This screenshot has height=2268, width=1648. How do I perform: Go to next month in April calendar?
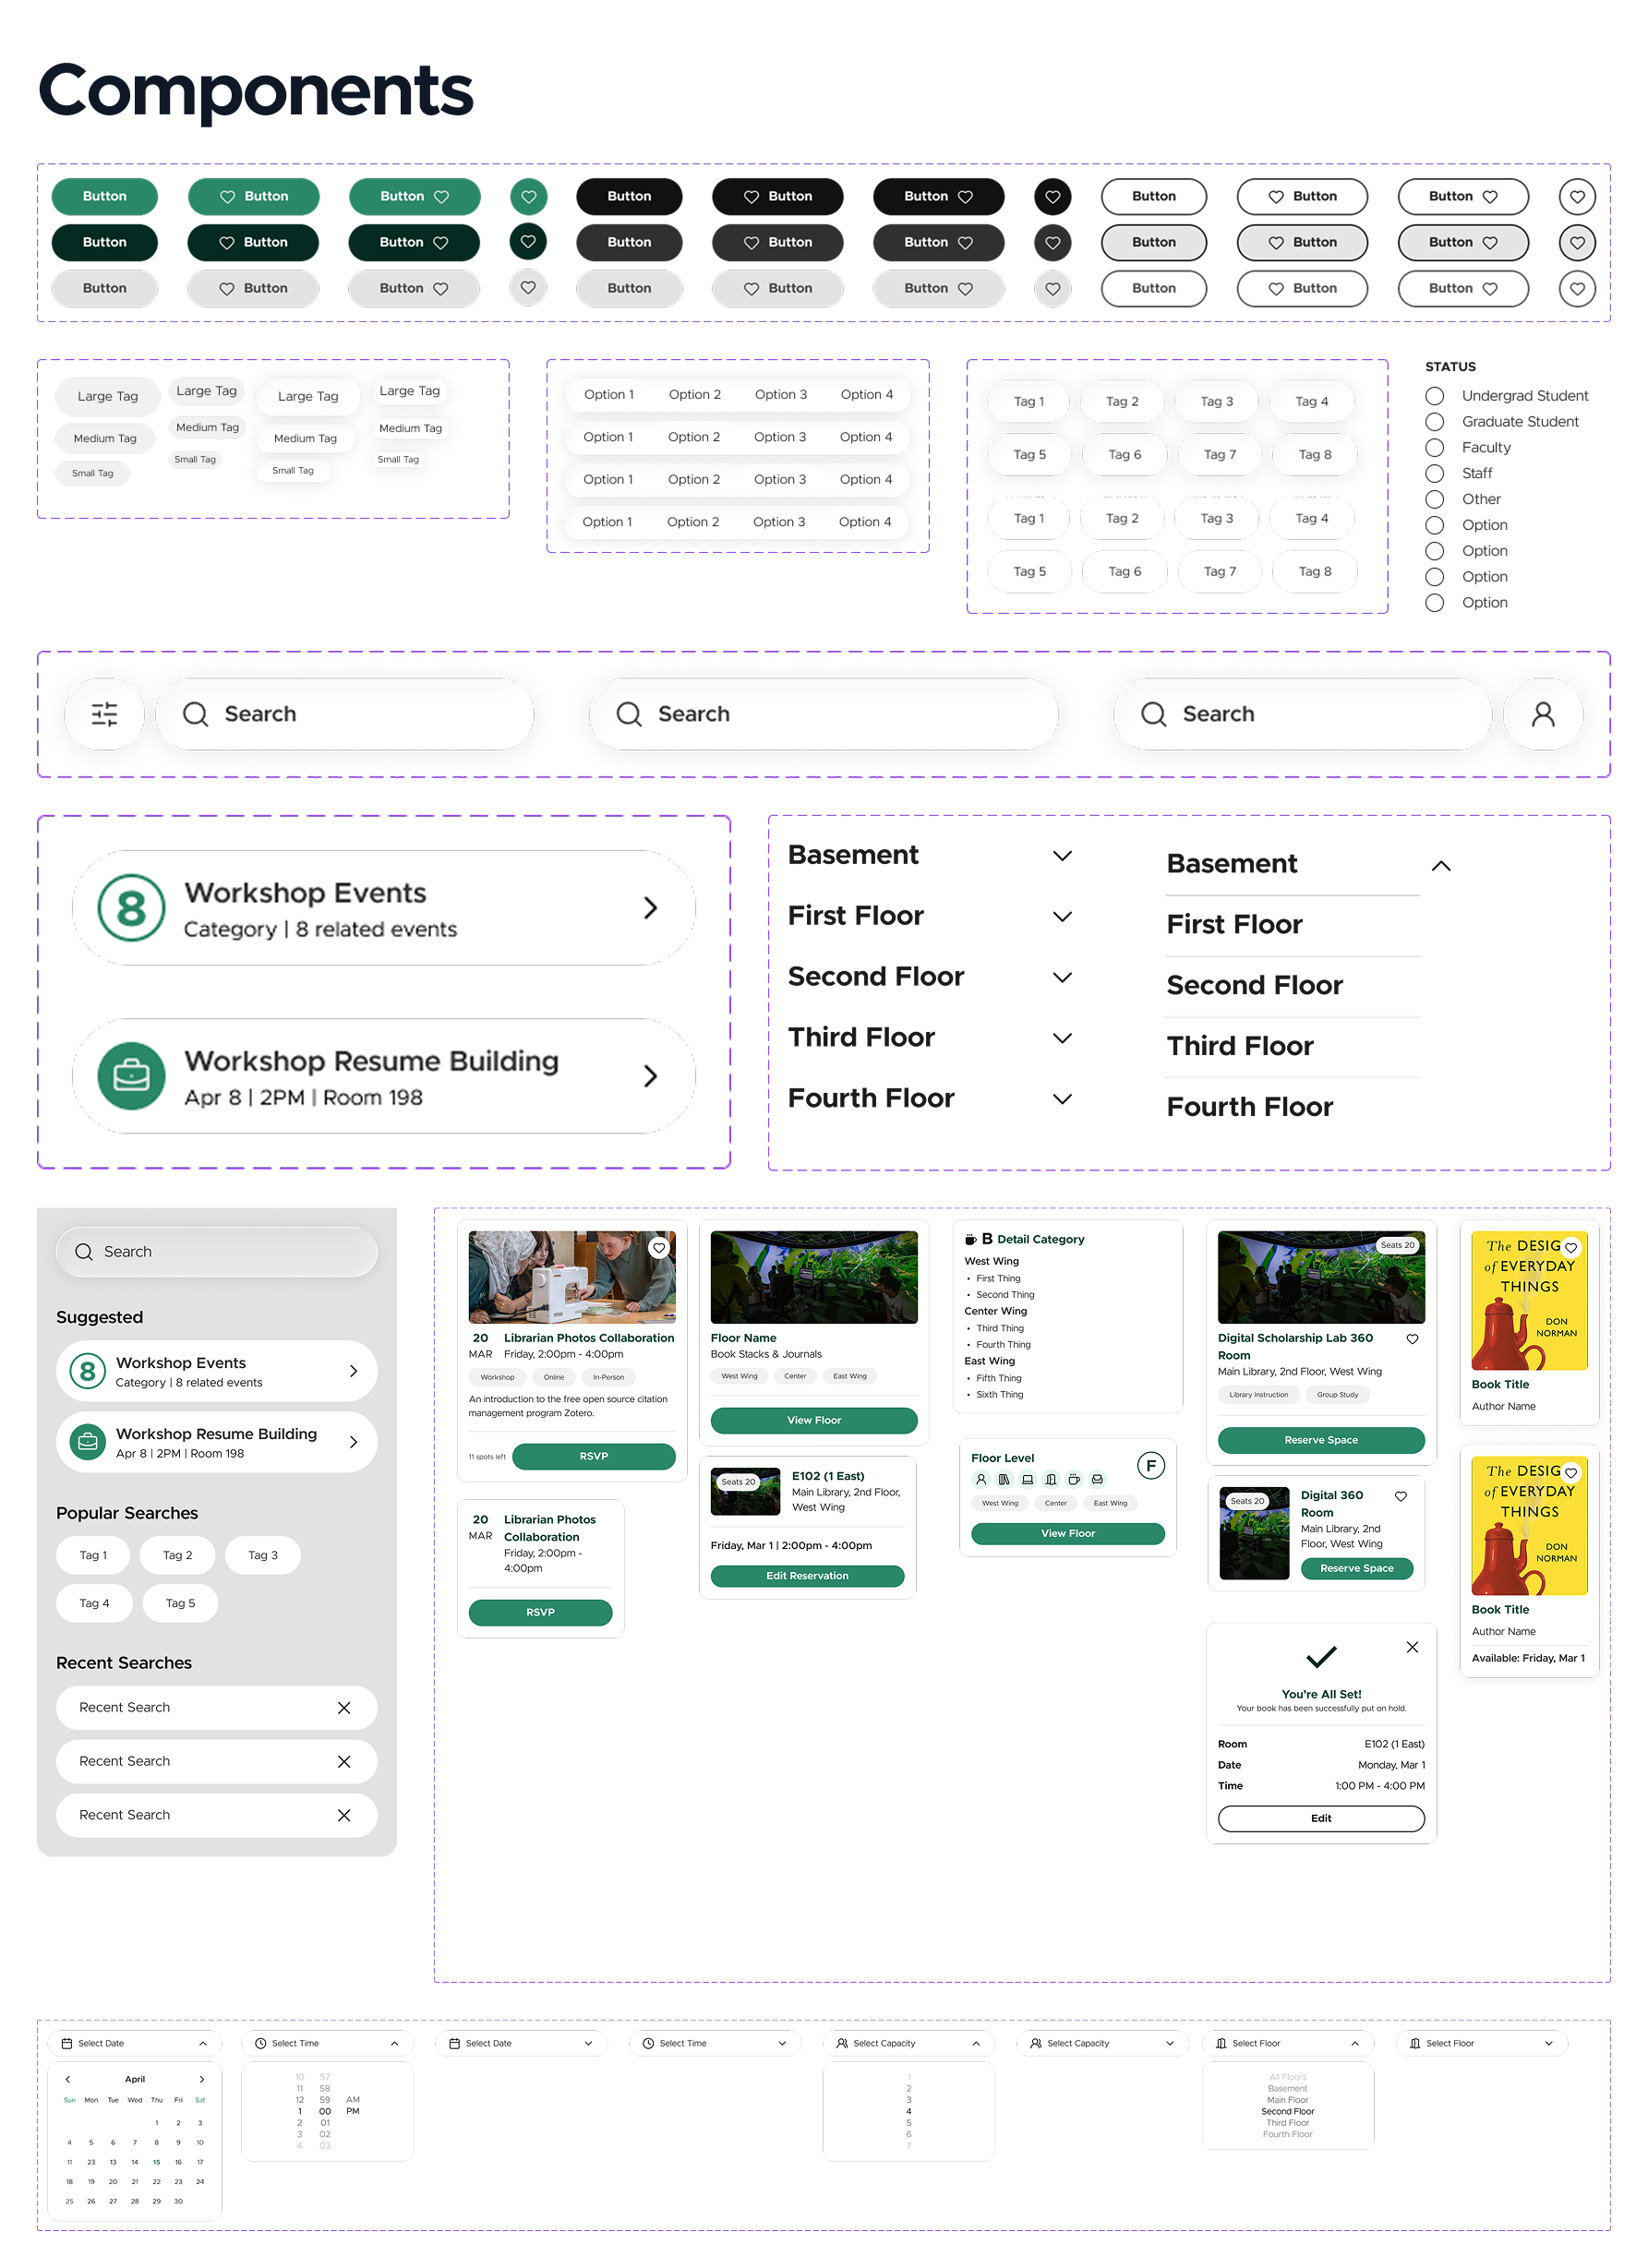point(201,2079)
